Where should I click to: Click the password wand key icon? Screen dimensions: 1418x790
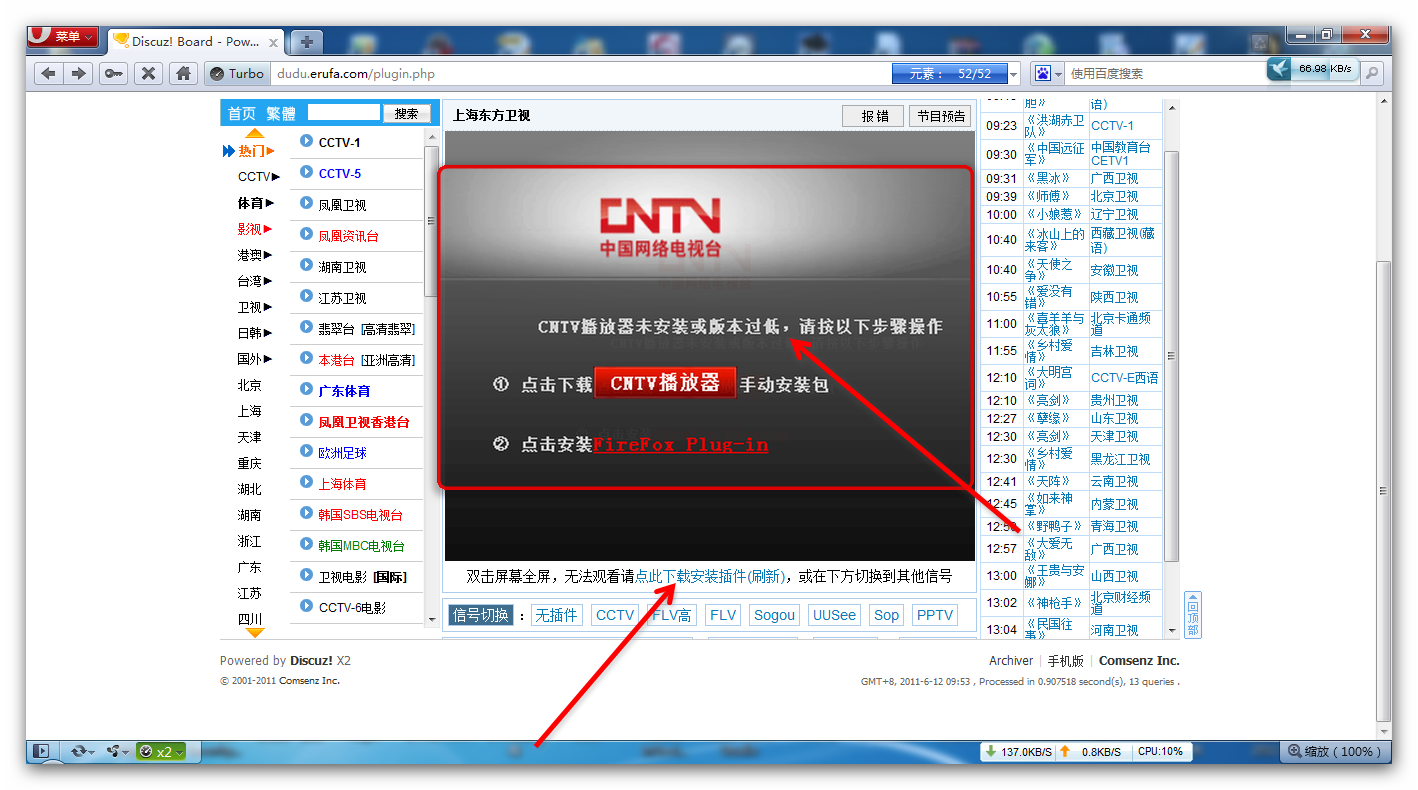[x=113, y=73]
